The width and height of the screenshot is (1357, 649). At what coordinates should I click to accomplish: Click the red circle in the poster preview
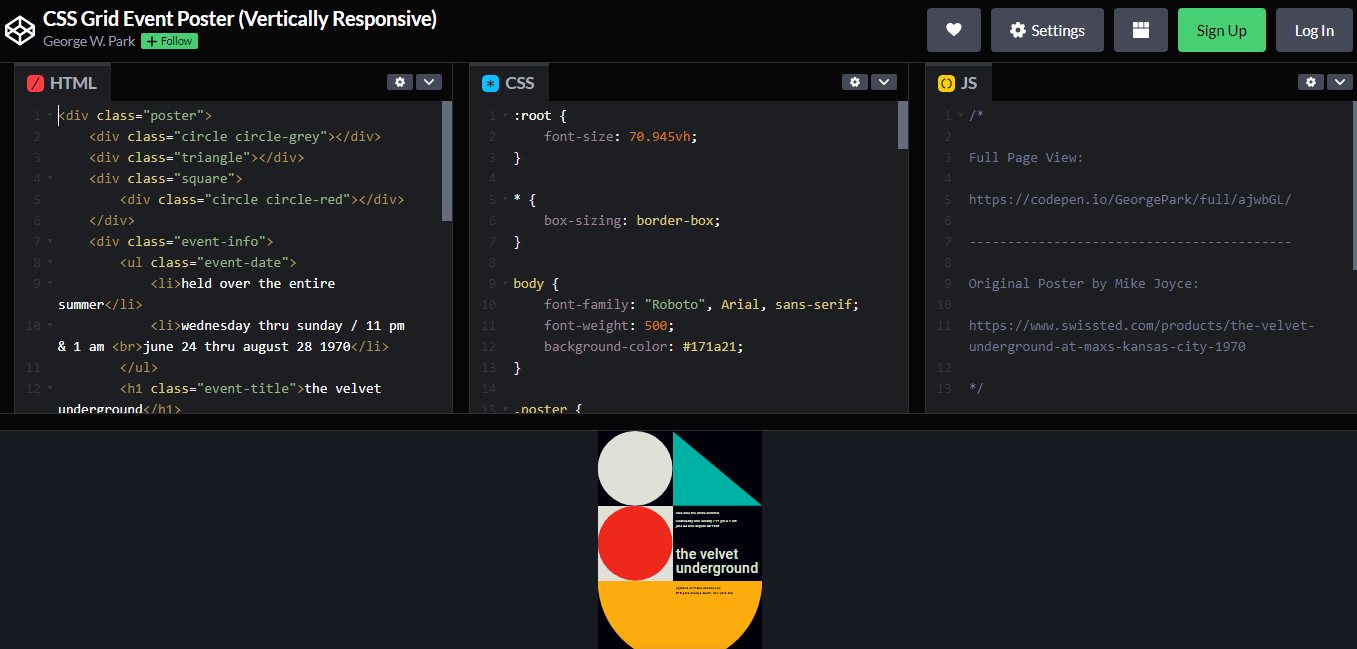pos(635,543)
